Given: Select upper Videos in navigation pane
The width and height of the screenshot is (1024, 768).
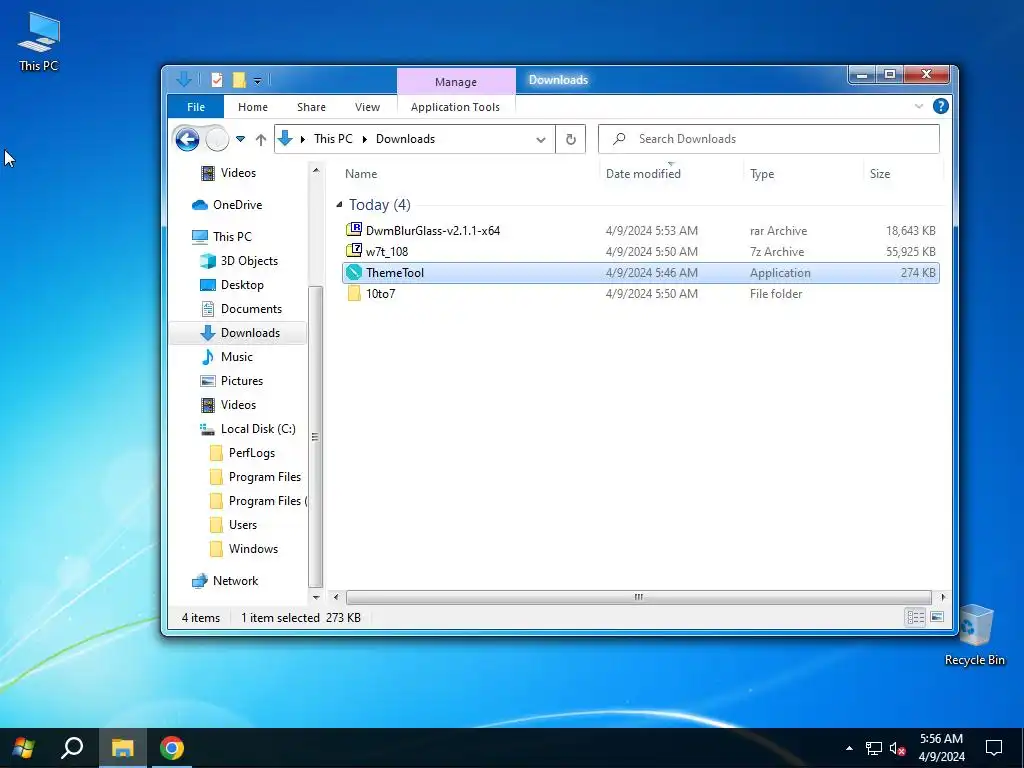Looking at the screenshot, I should click(x=238, y=173).
